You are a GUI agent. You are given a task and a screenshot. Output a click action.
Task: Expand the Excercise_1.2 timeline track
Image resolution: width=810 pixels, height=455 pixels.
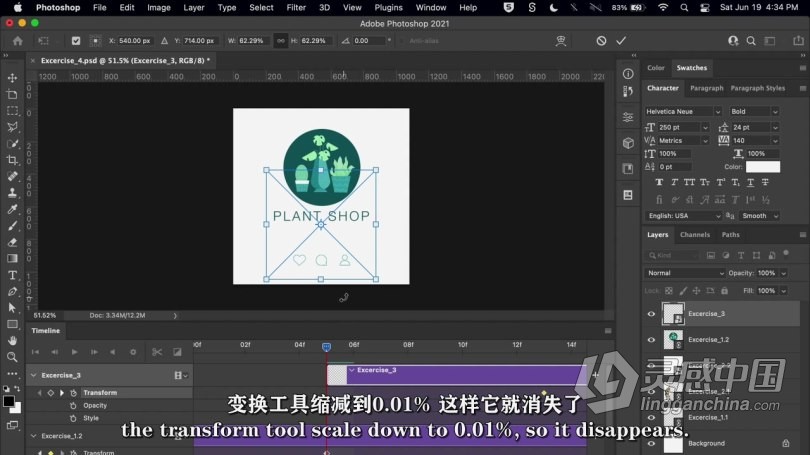click(34, 436)
